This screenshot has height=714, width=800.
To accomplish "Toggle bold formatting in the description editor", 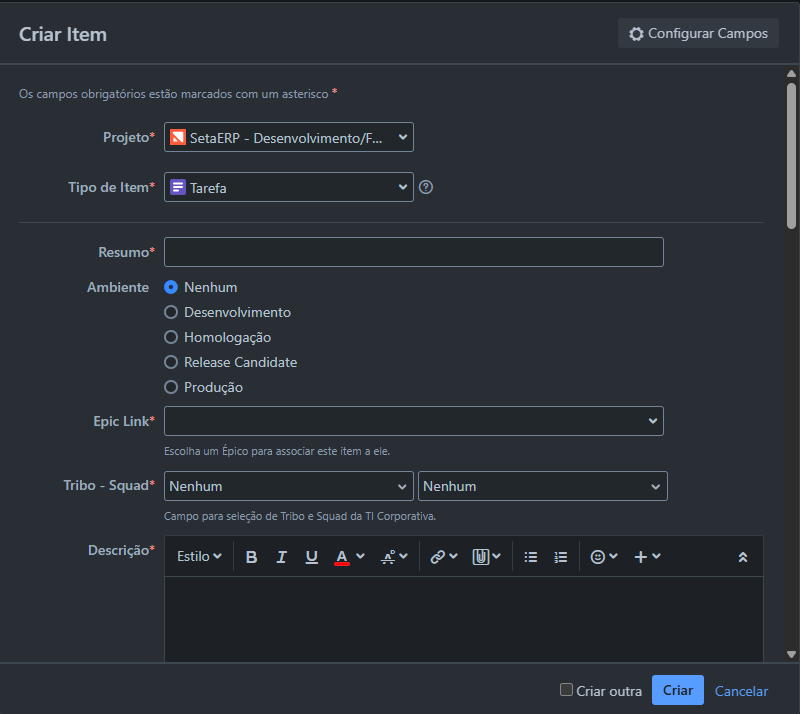I will [x=251, y=557].
